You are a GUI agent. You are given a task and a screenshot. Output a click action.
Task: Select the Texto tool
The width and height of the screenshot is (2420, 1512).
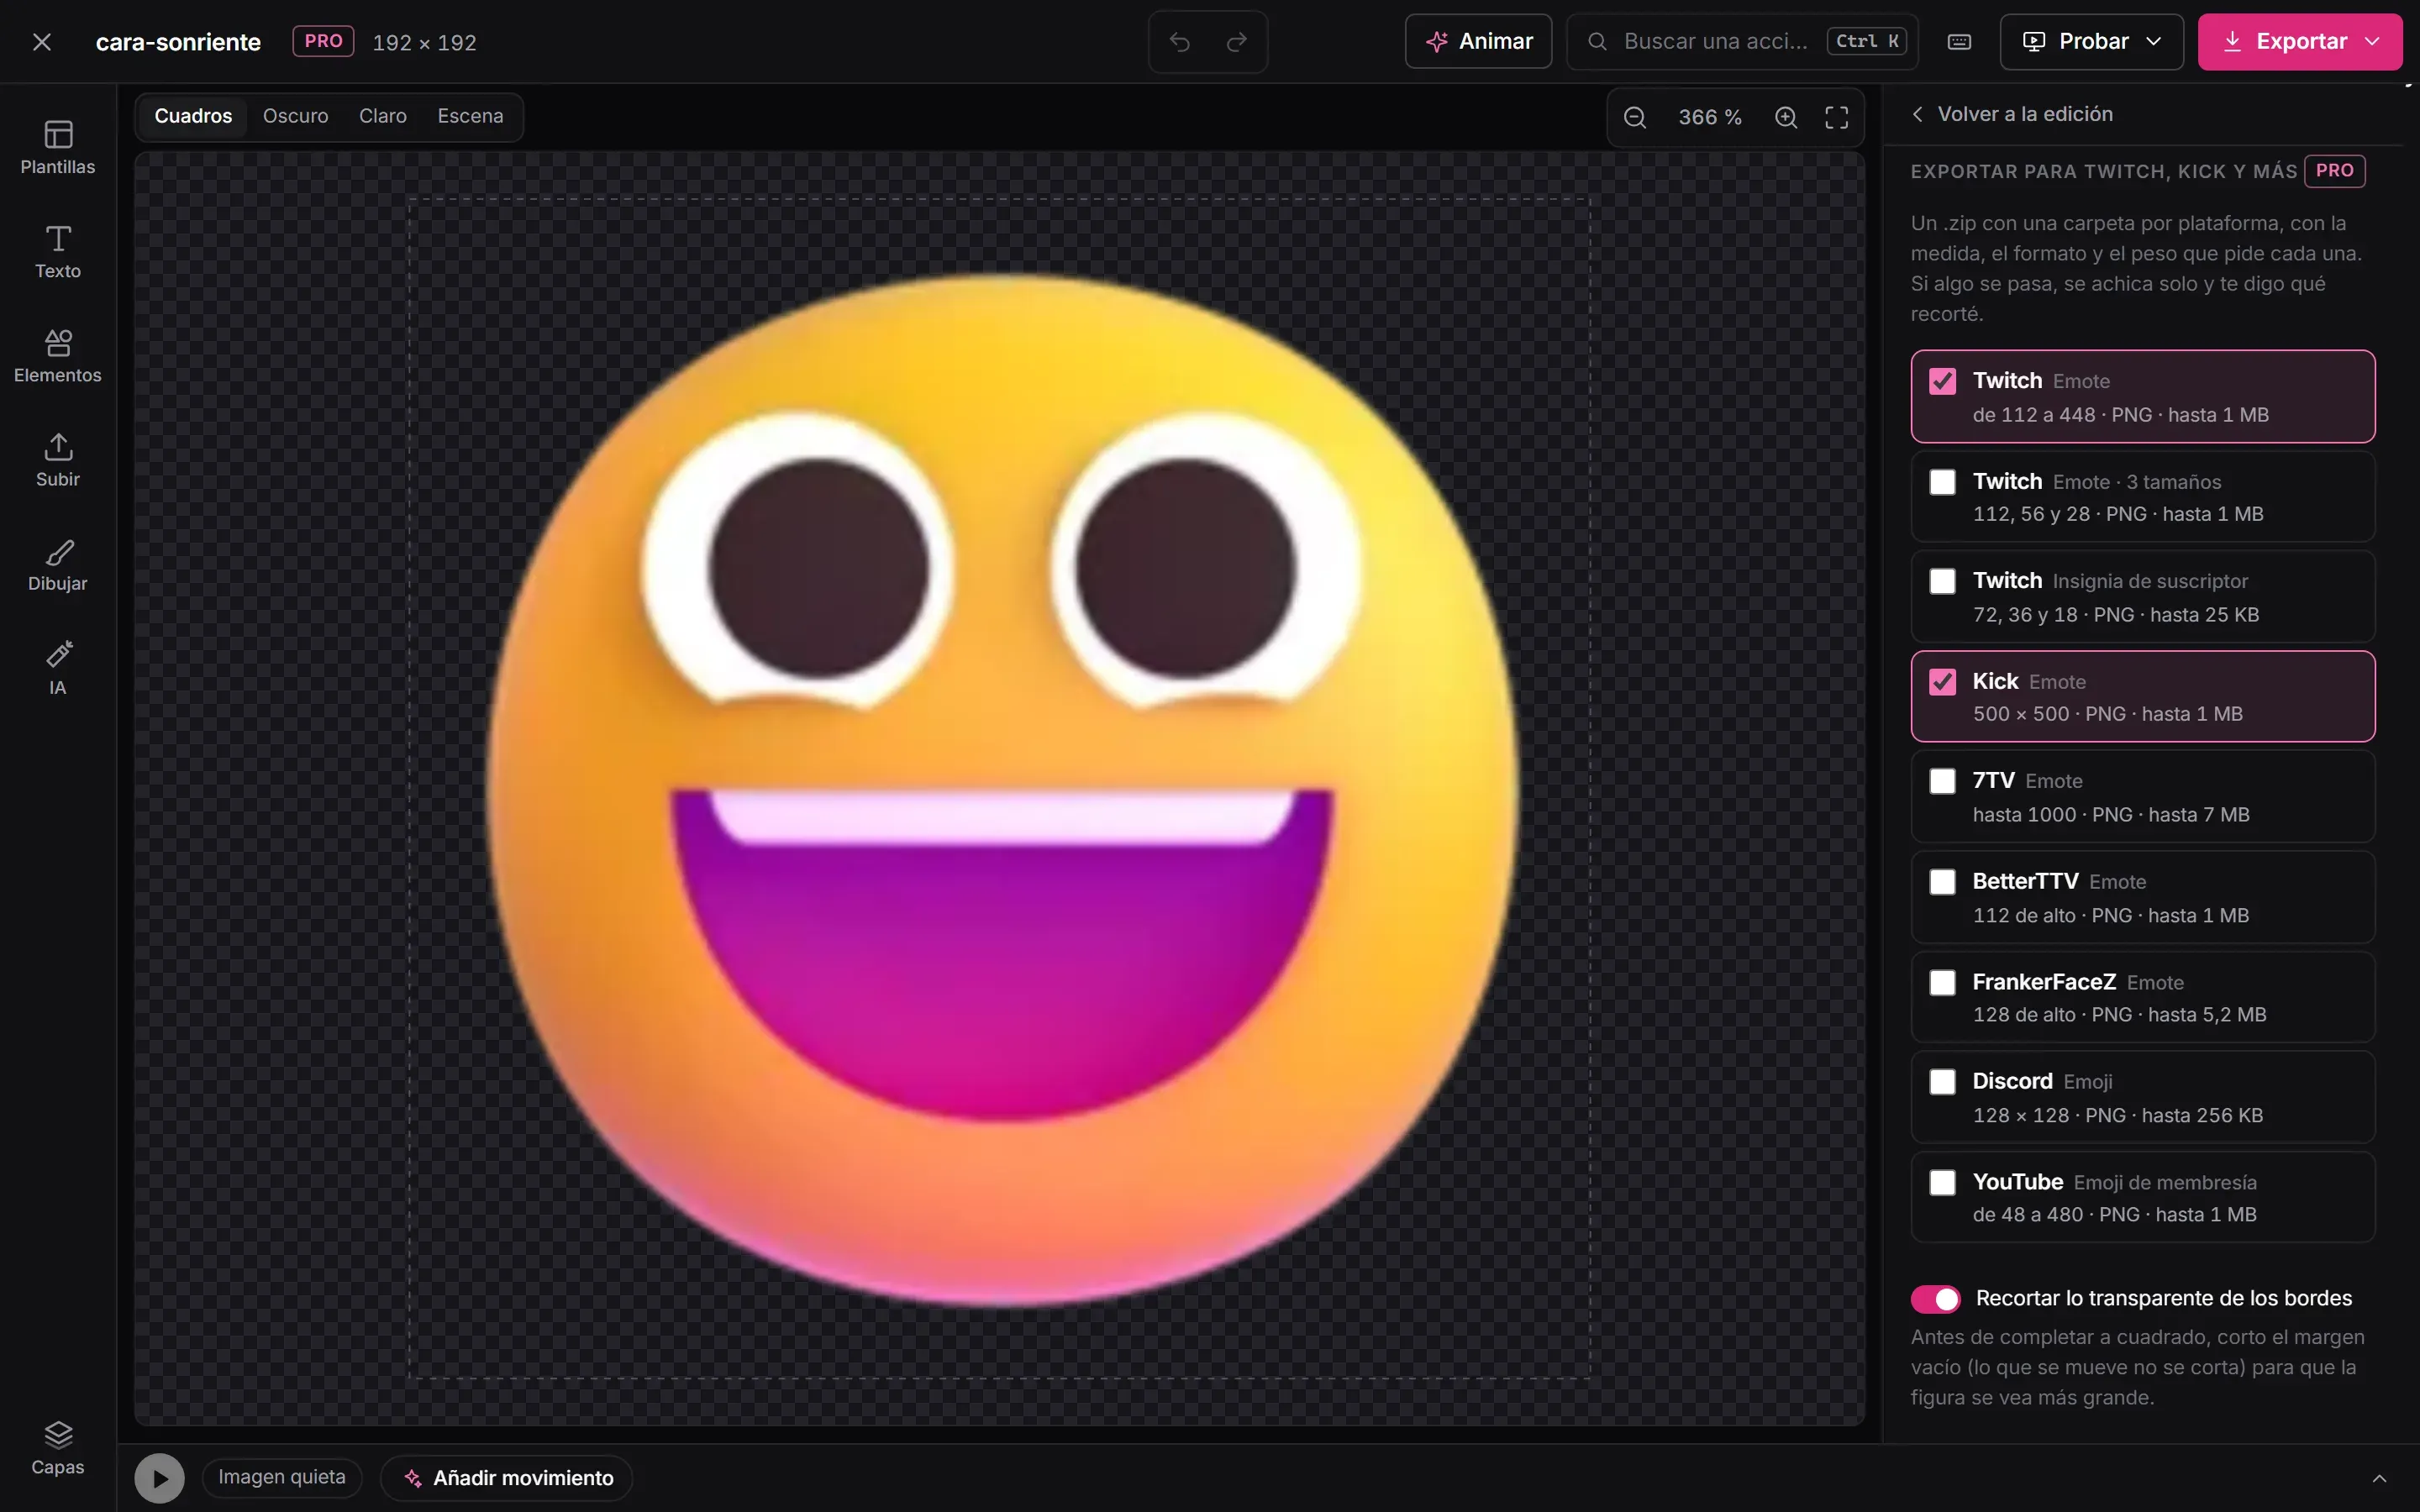(x=58, y=252)
